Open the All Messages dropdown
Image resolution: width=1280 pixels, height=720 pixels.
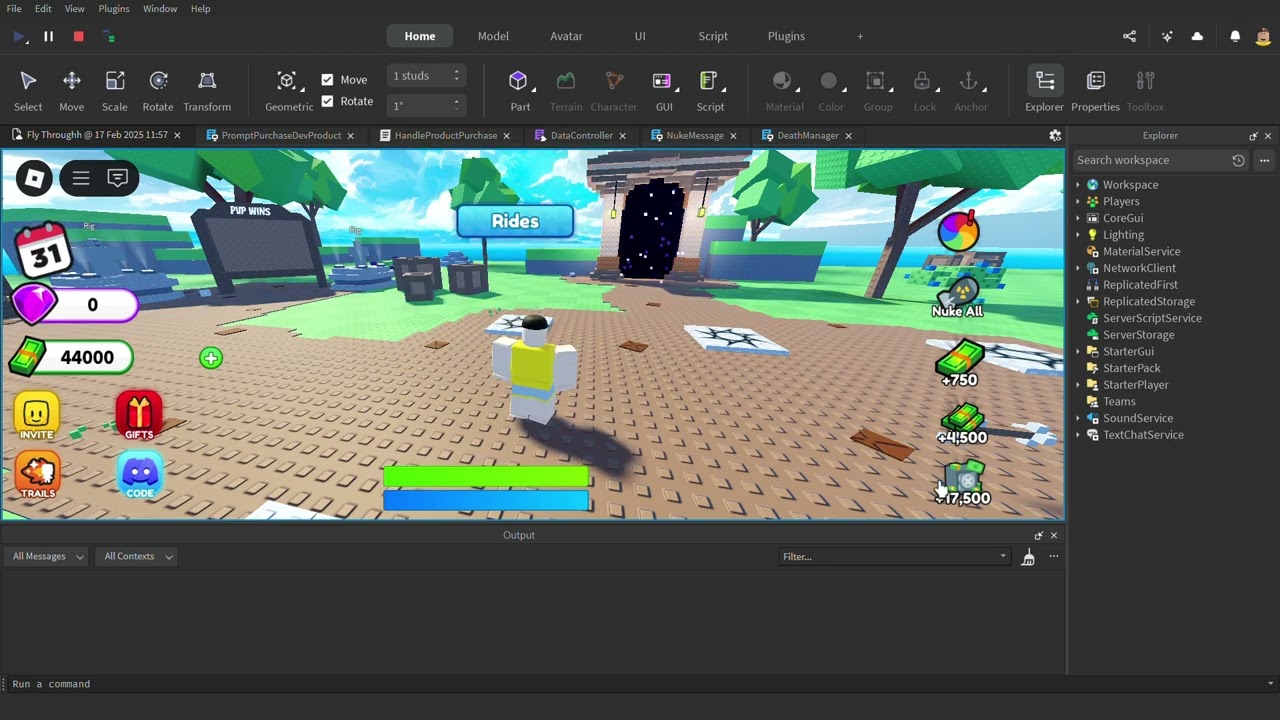tap(48, 557)
